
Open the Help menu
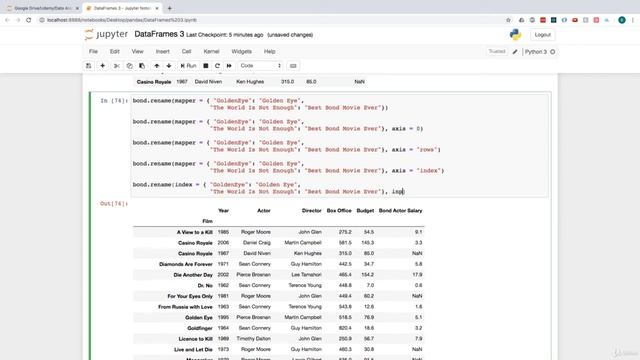pyautogui.click(x=269, y=51)
